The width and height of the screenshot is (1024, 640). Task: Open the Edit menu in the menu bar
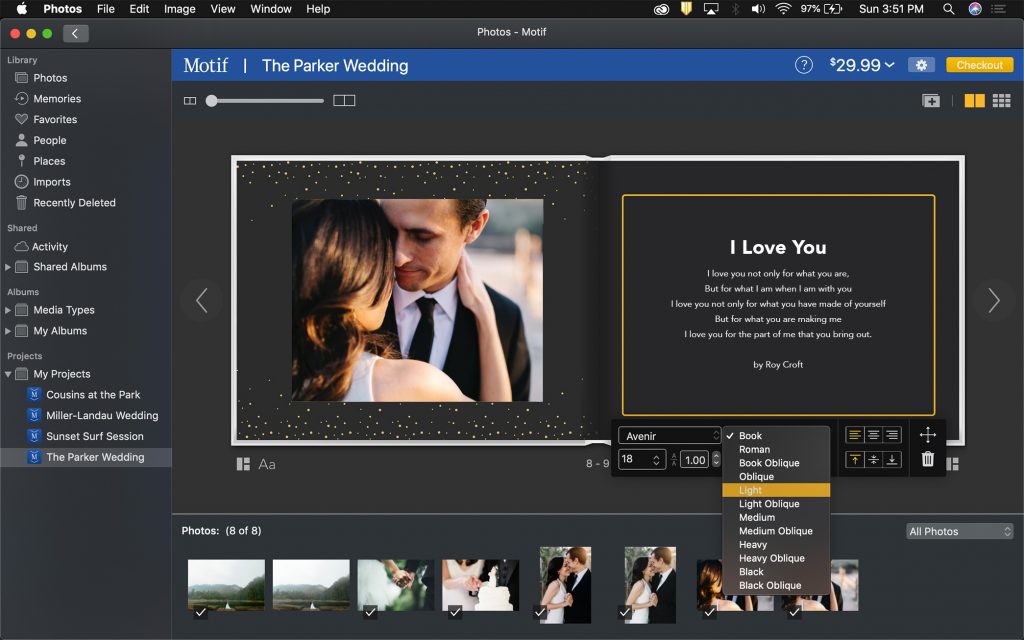(139, 8)
